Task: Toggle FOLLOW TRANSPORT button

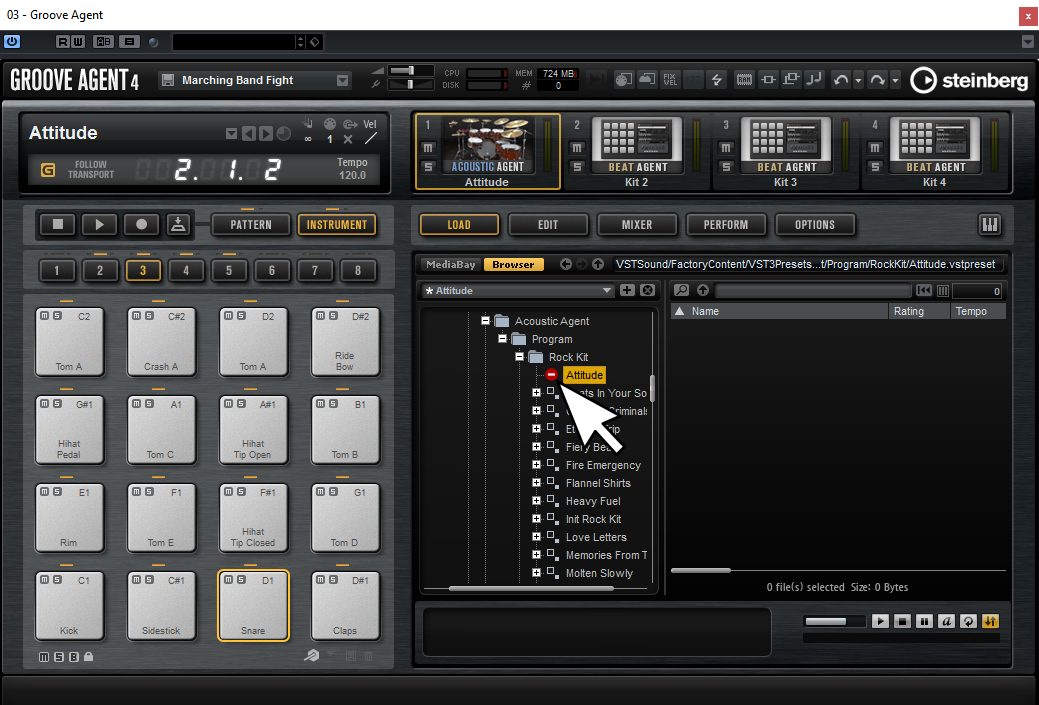Action: click(48, 170)
